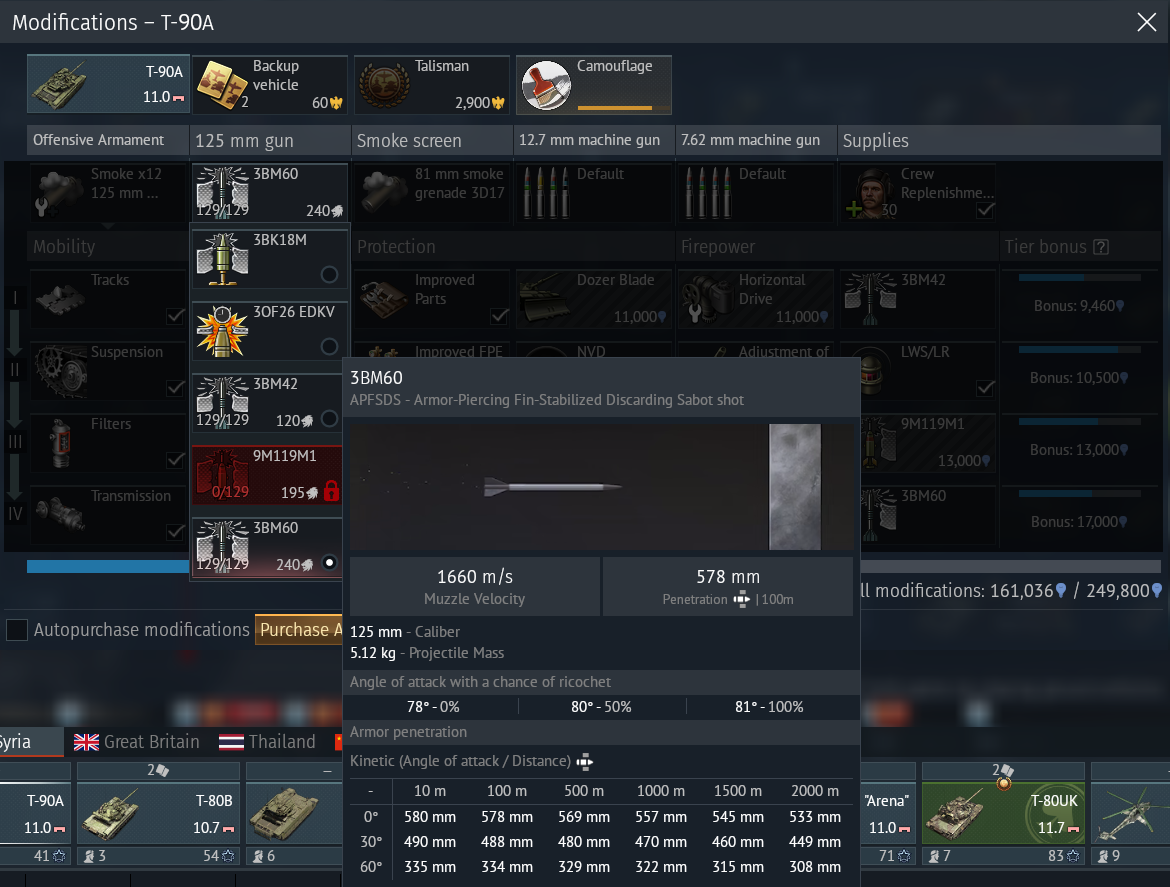Screen dimensions: 1170x887
Task: Open Smoke x12 125 mm modification
Action: (107, 192)
